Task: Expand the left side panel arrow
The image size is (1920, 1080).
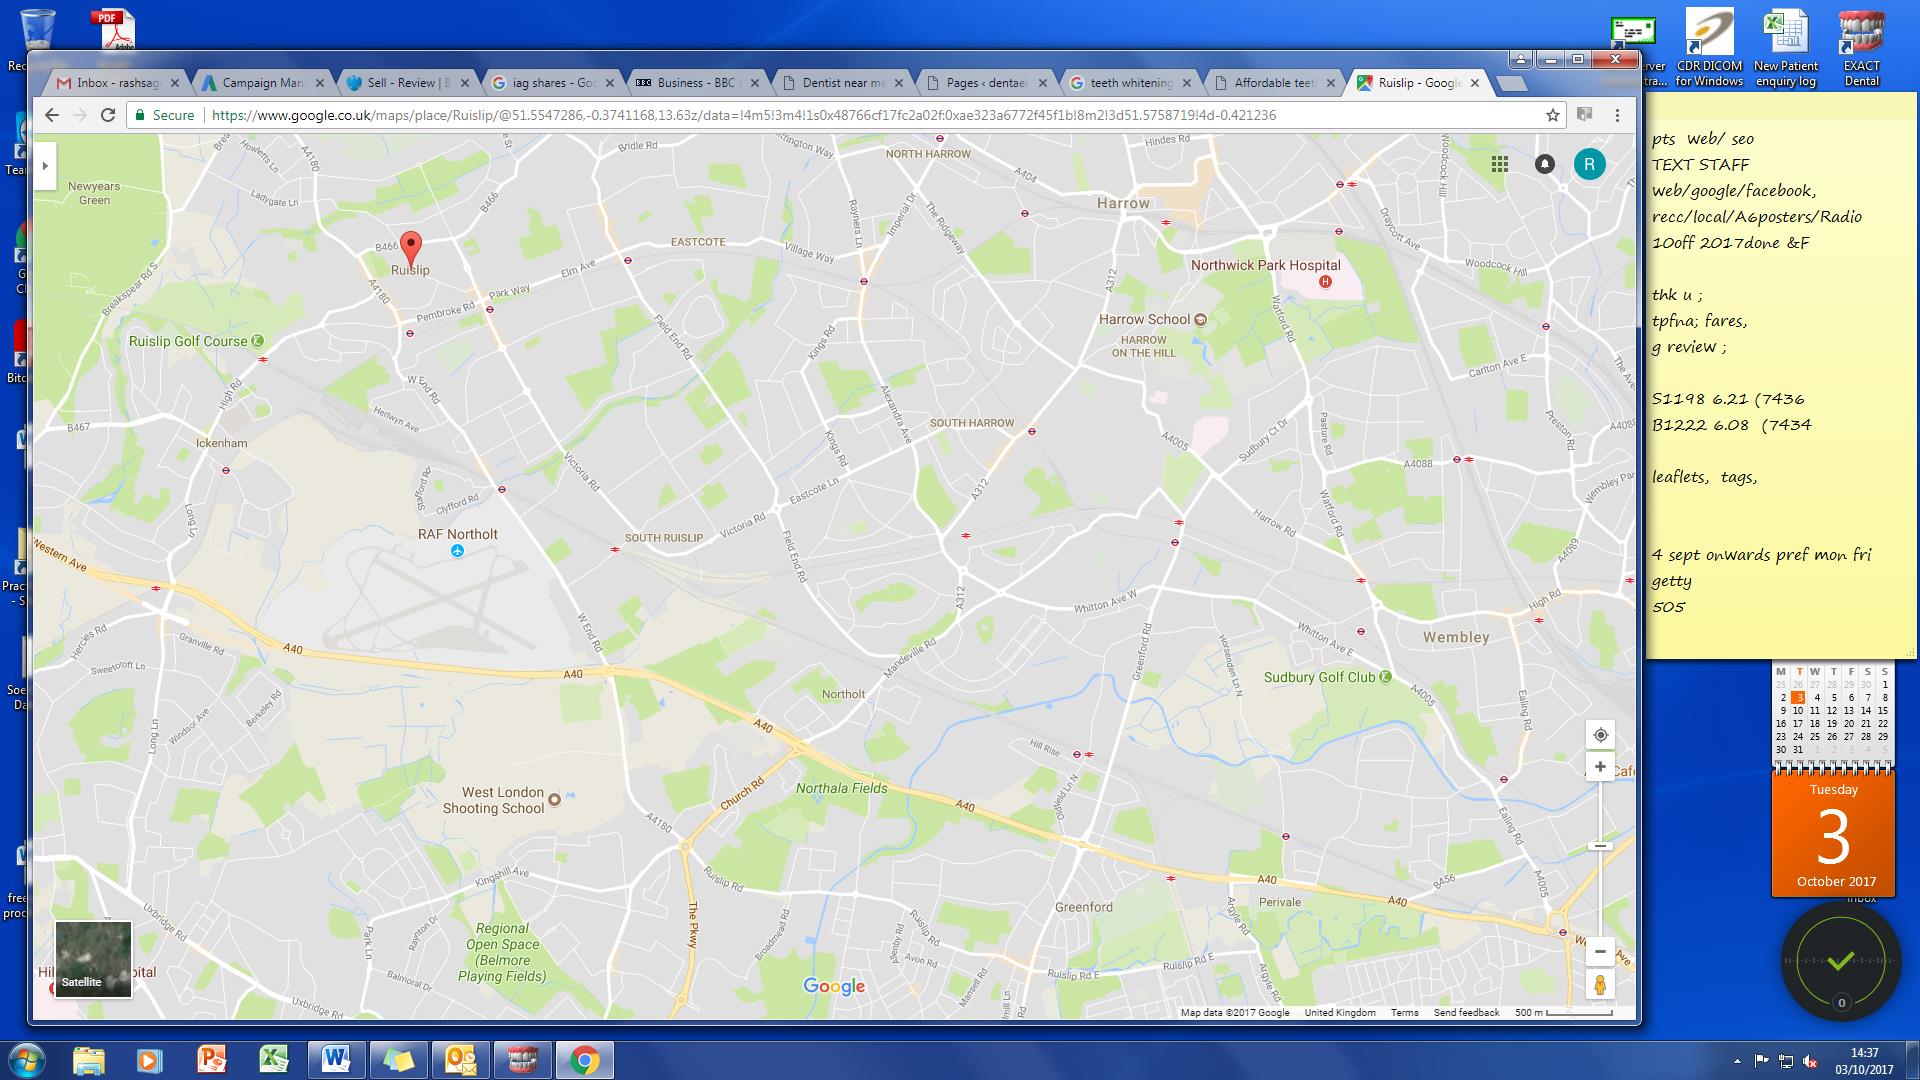Action: (44, 167)
